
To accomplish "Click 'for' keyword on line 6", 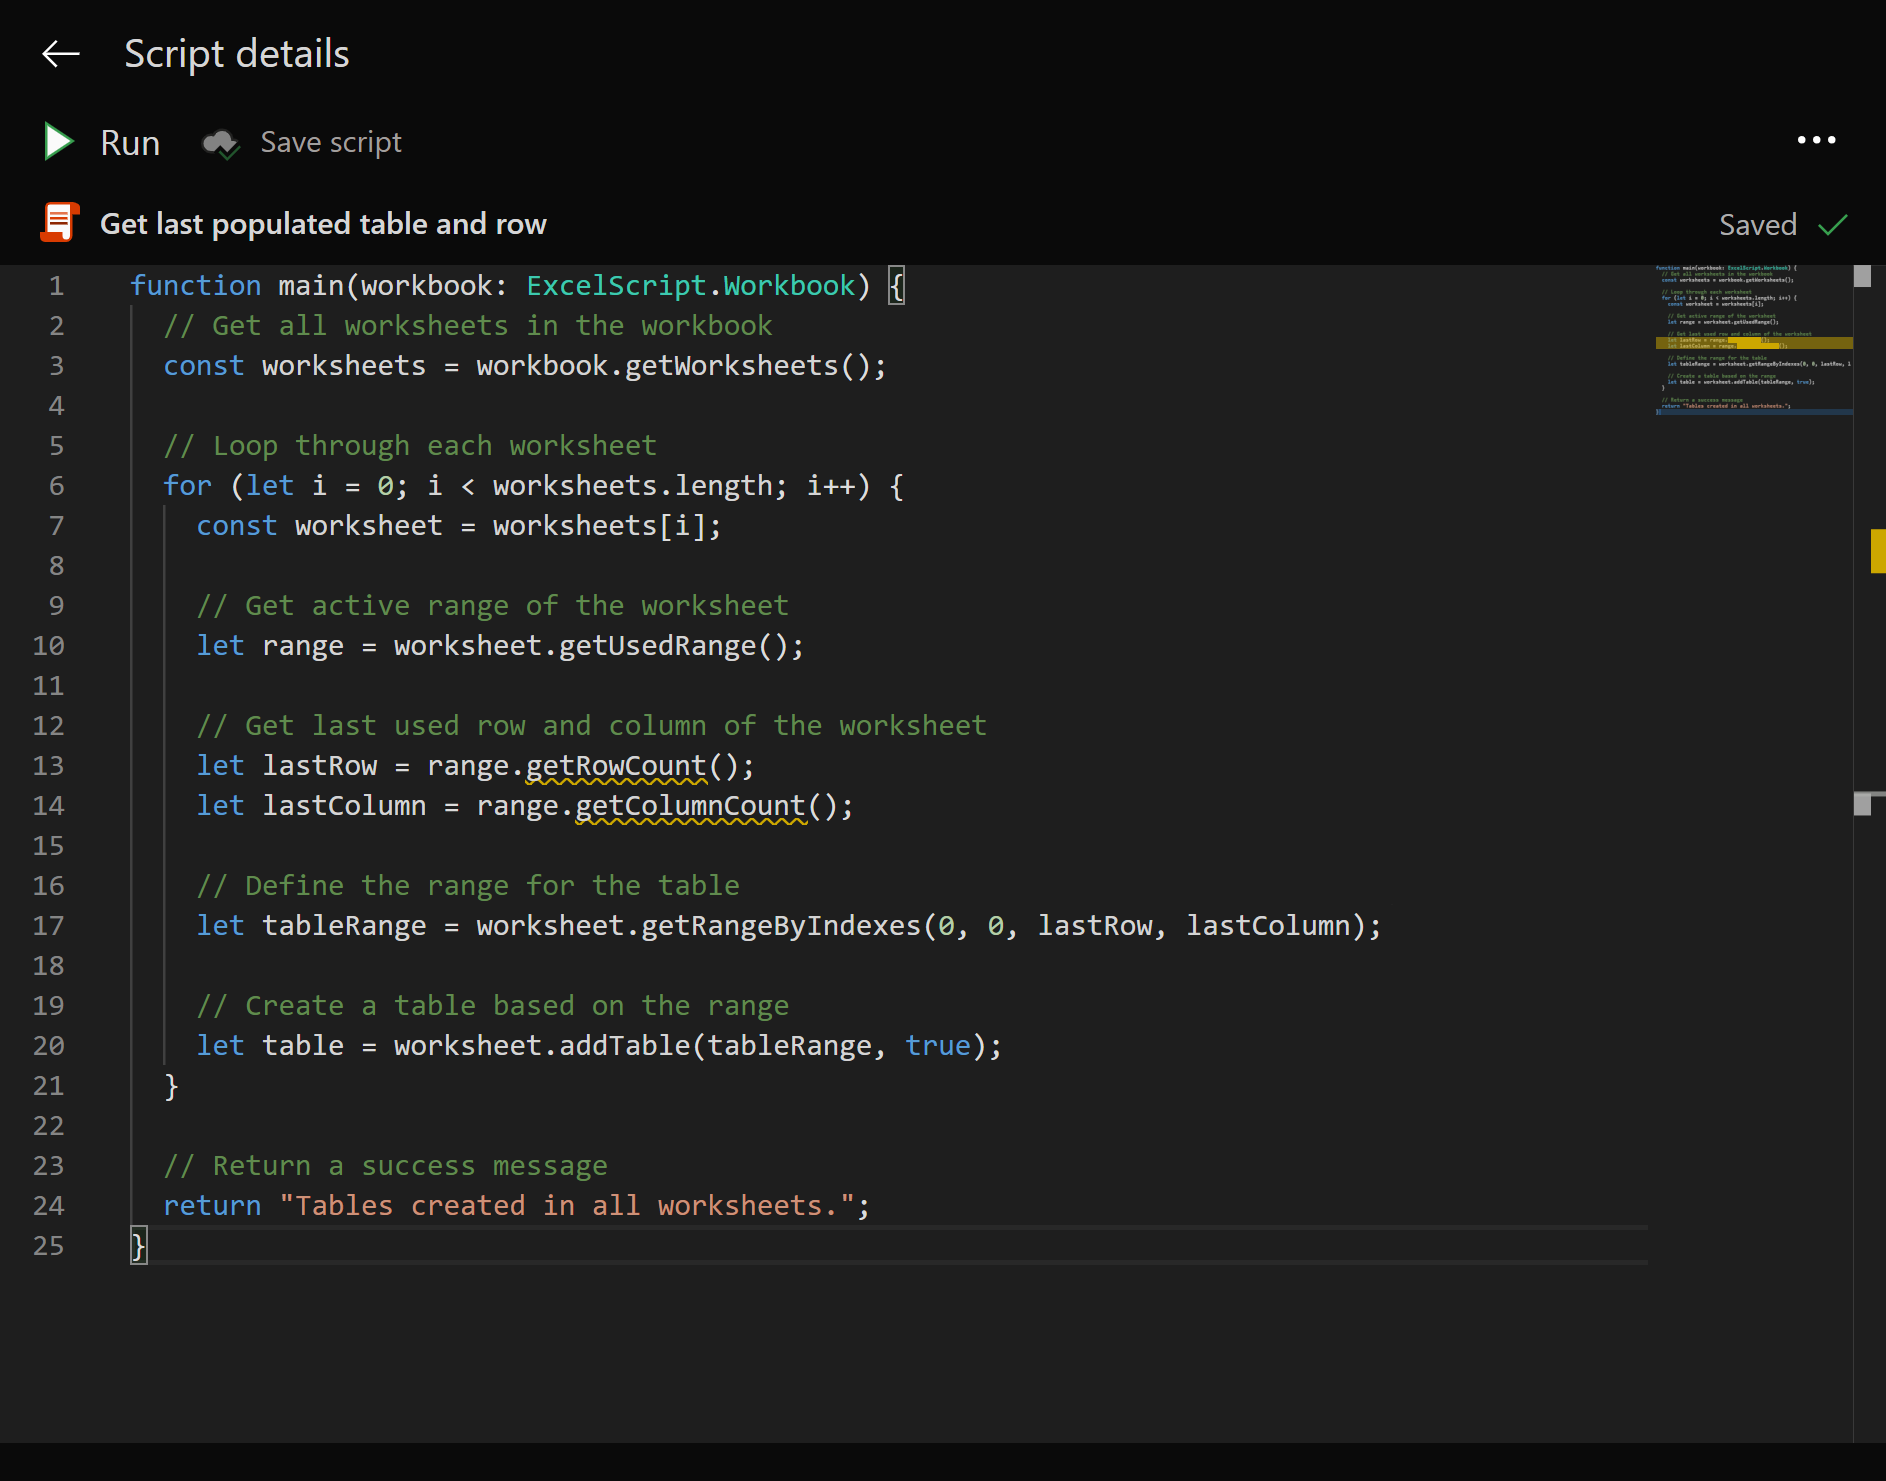I will coord(188,486).
